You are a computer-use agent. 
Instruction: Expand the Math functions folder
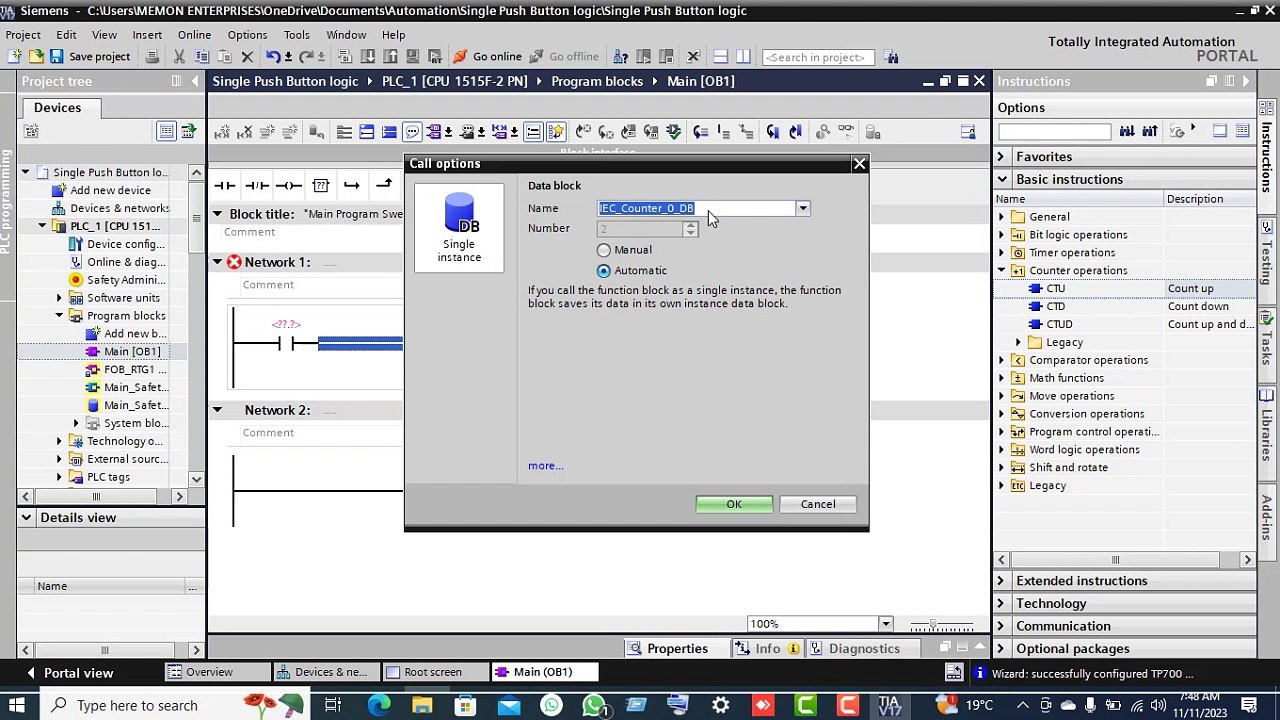tap(1001, 378)
